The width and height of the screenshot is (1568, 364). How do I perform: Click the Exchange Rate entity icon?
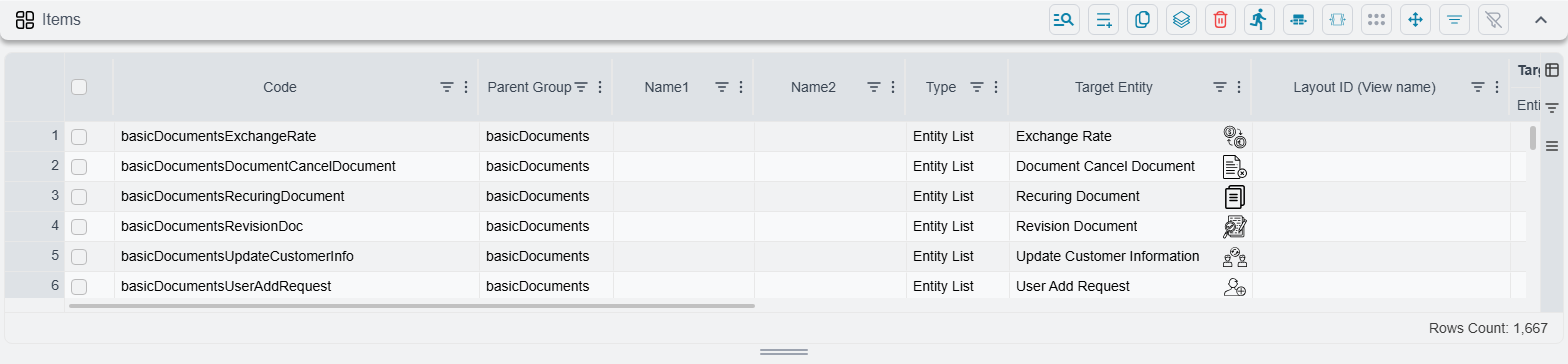[x=1234, y=137]
